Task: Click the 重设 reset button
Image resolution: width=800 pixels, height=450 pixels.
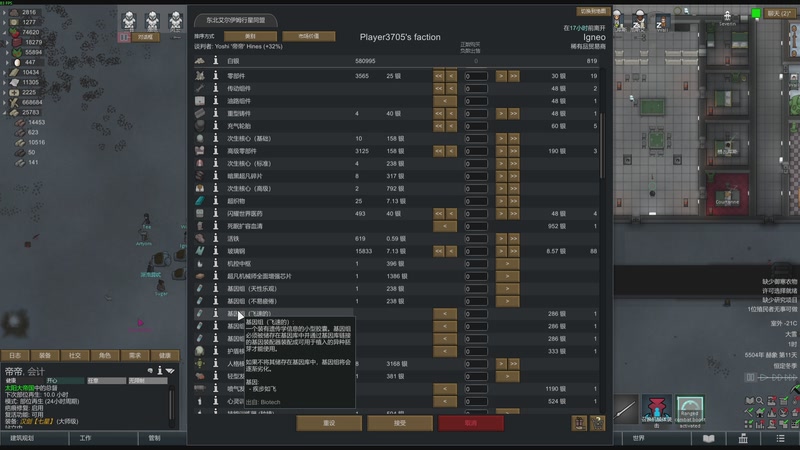Action: pos(329,423)
